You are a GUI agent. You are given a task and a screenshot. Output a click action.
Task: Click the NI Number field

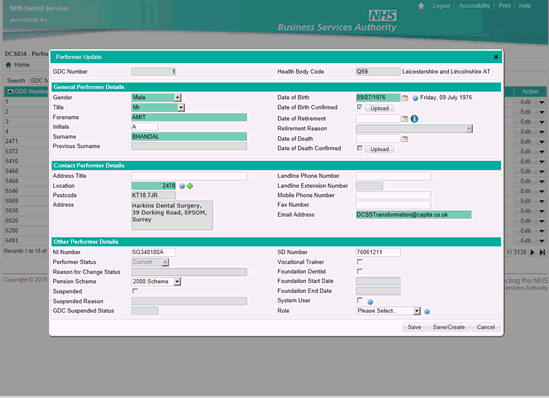pos(153,252)
